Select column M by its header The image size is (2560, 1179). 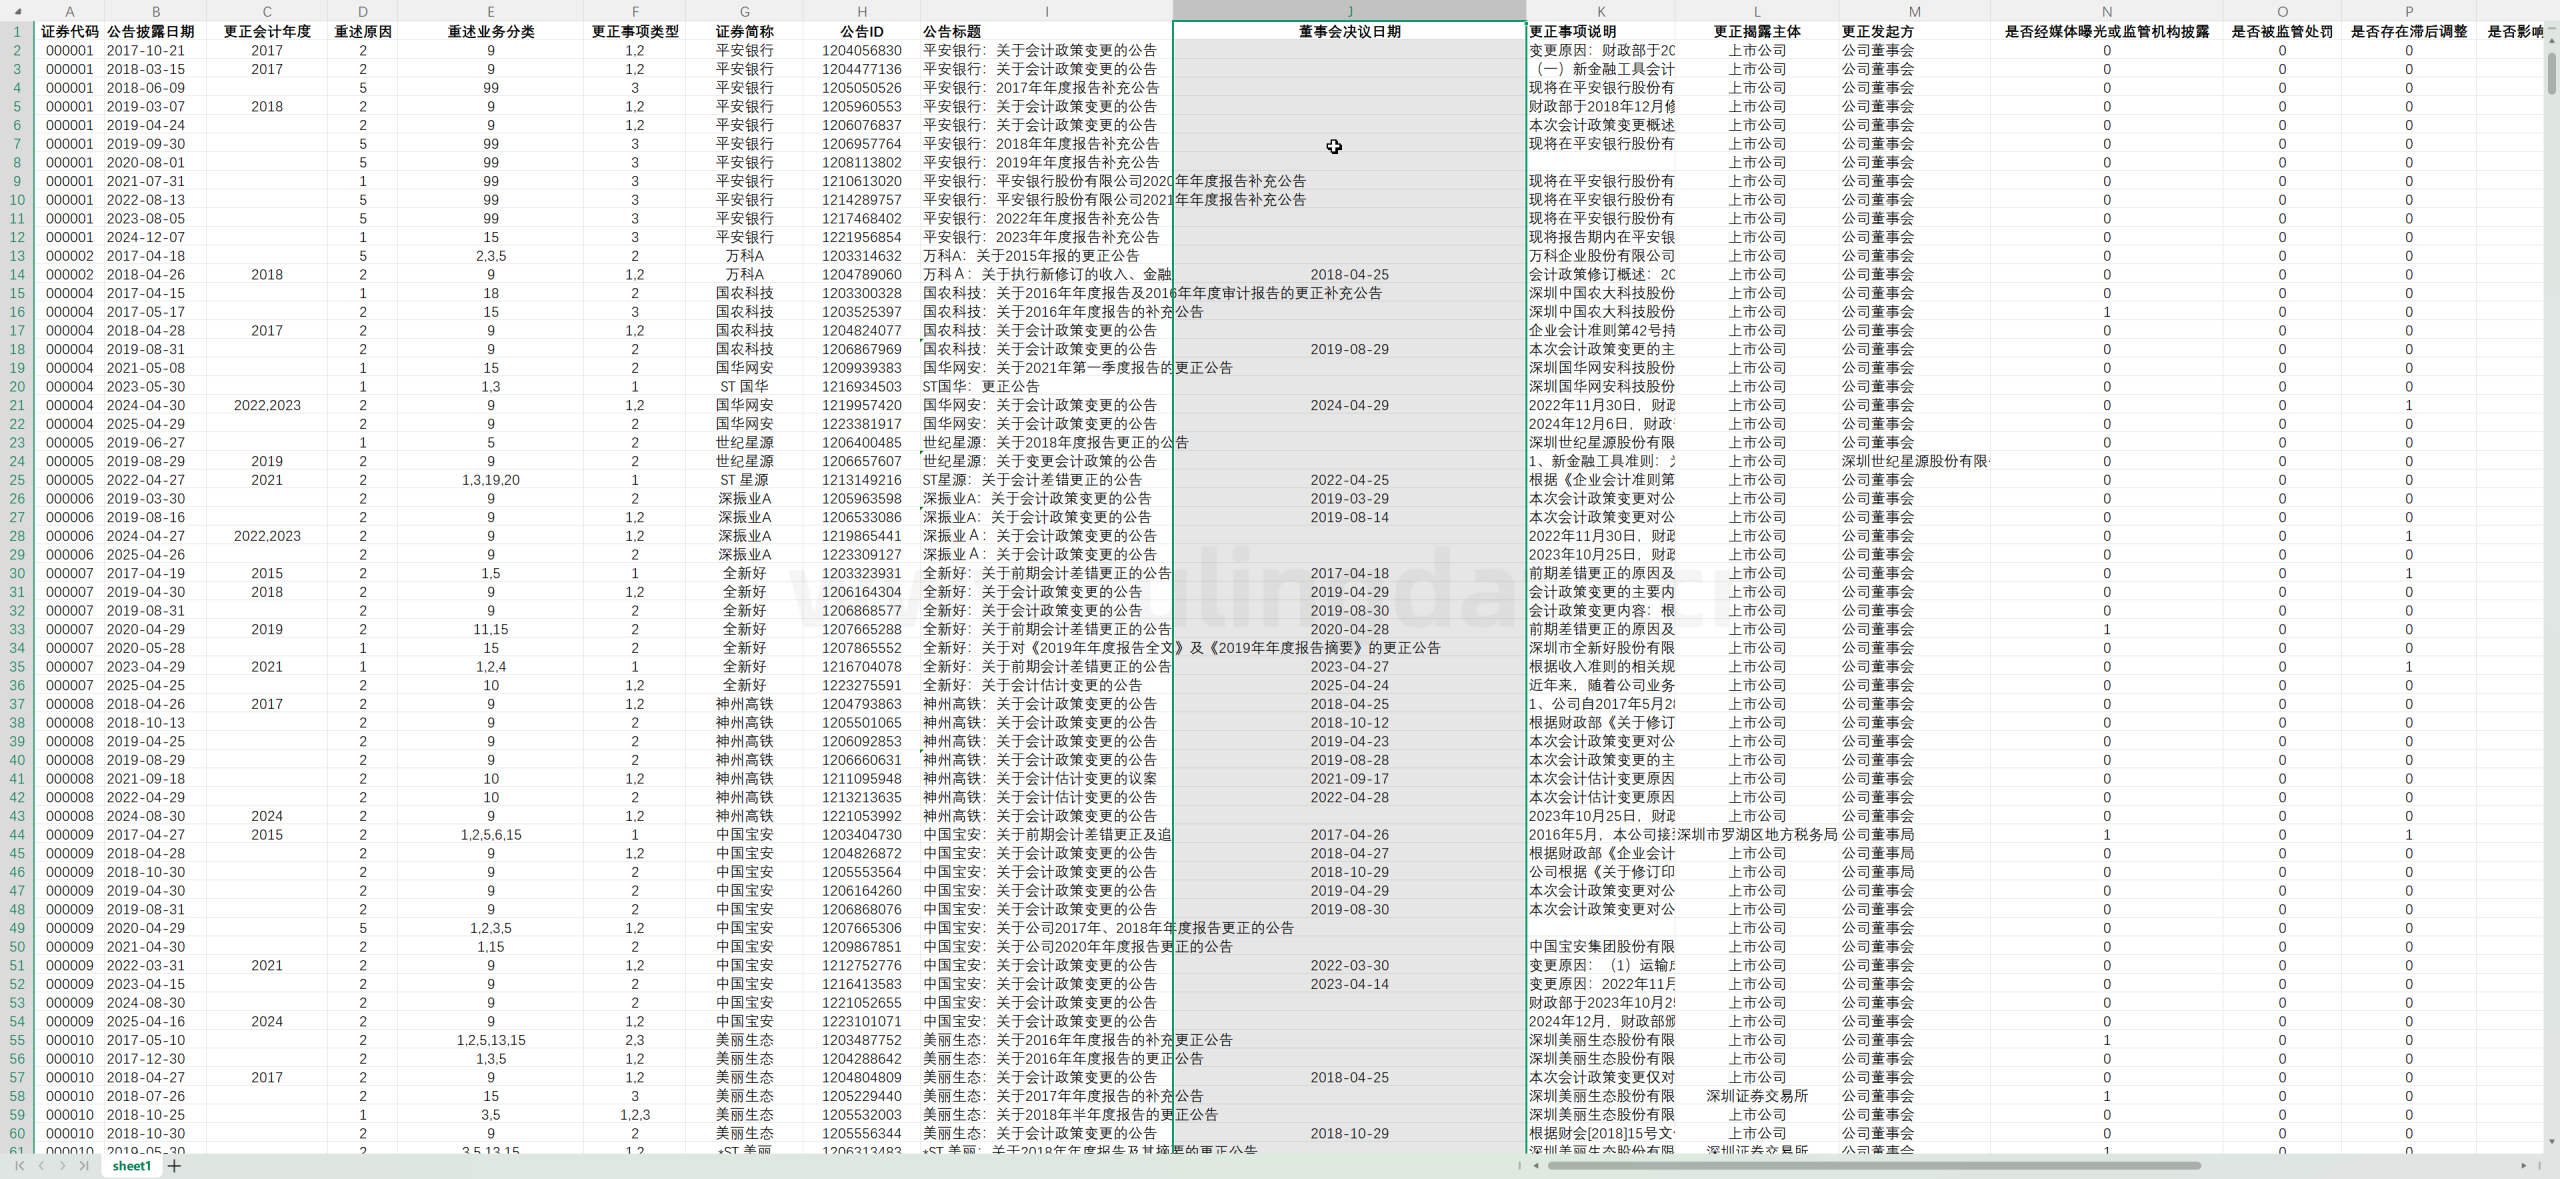(x=1914, y=11)
